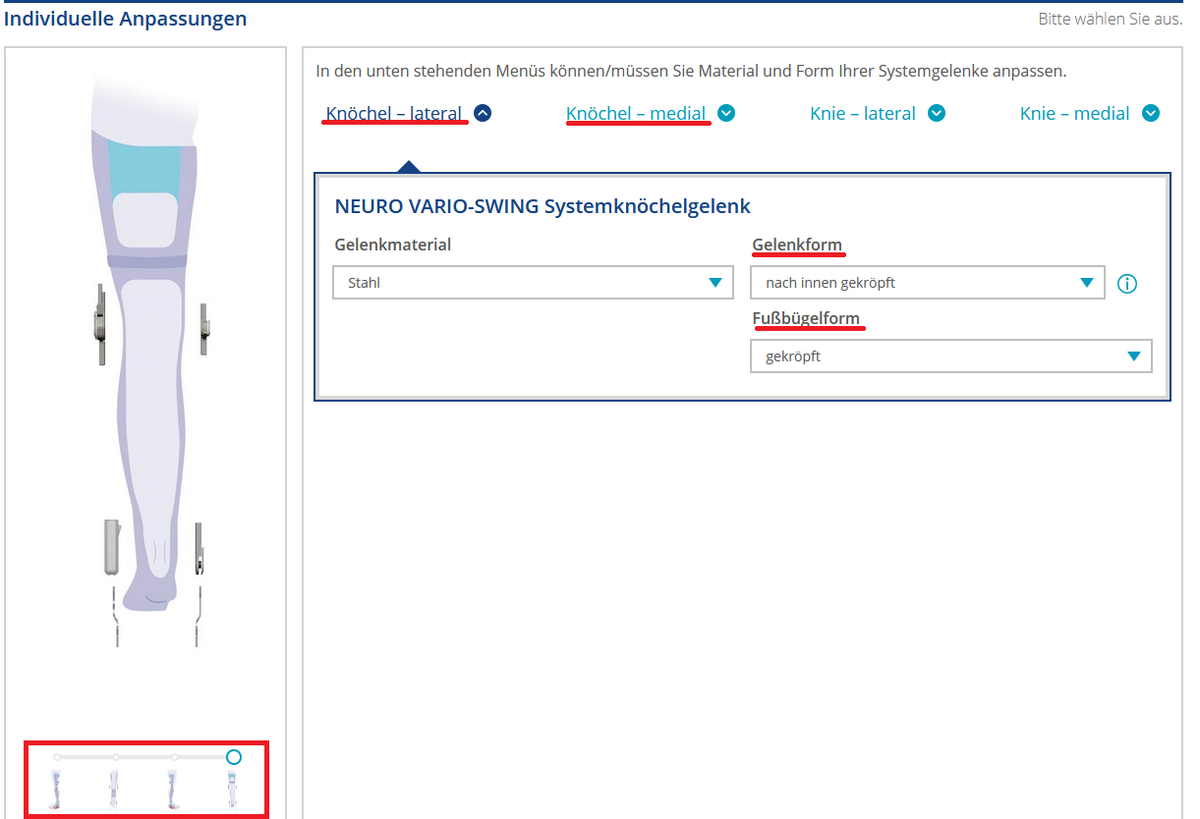Open the Gelenkmaterial dropdown showing Stahl
The image size is (1200, 819).
coord(534,282)
